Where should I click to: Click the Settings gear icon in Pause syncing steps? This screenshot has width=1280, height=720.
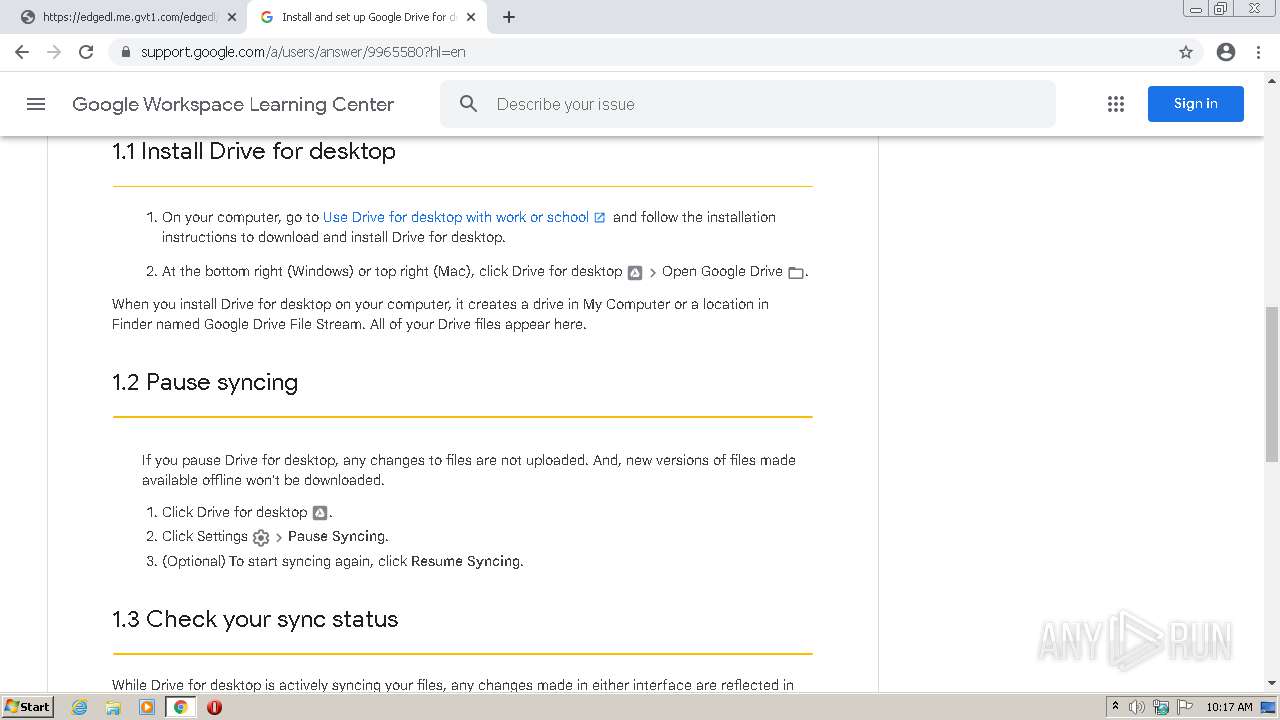coord(261,537)
